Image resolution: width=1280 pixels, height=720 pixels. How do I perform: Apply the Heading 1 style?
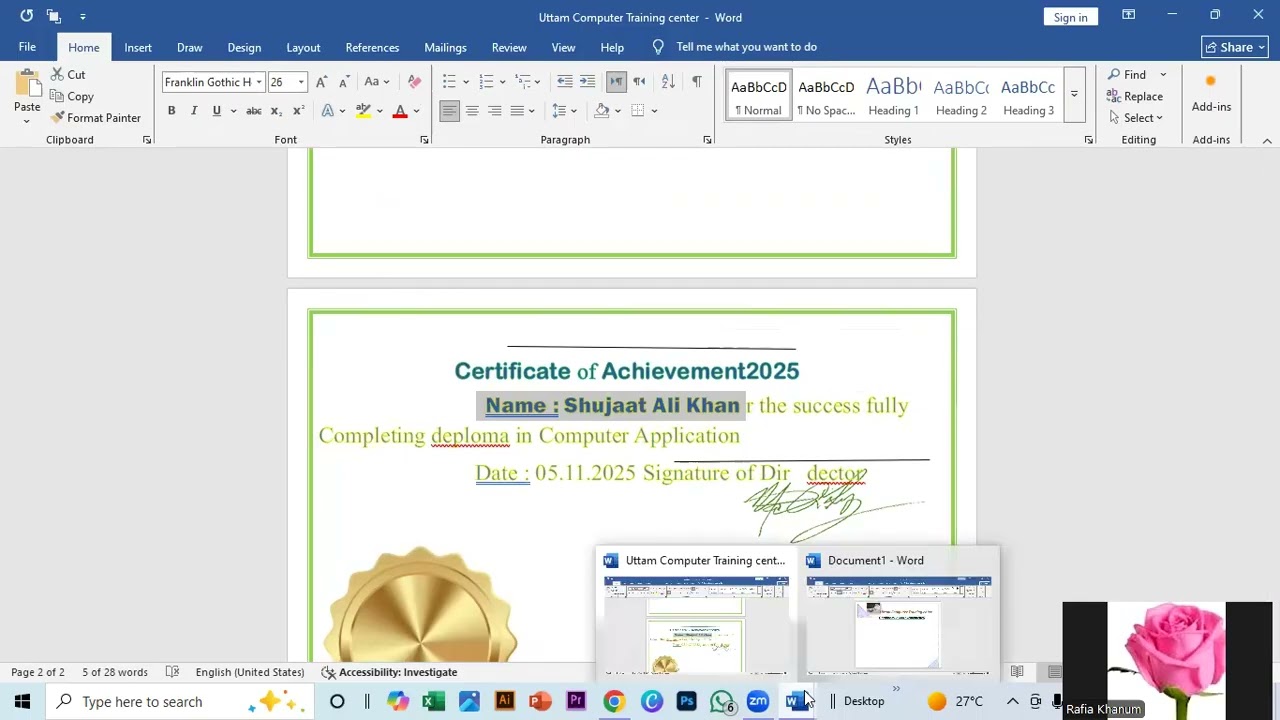coord(893,95)
